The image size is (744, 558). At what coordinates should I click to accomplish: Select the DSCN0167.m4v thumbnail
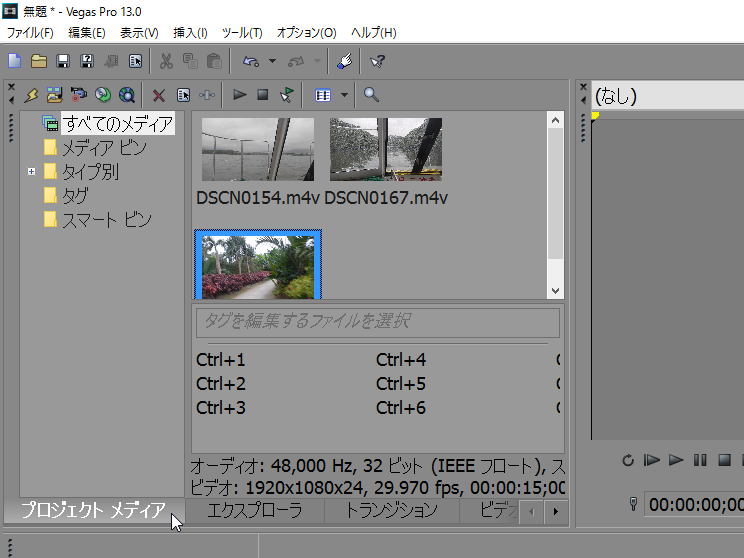click(386, 149)
